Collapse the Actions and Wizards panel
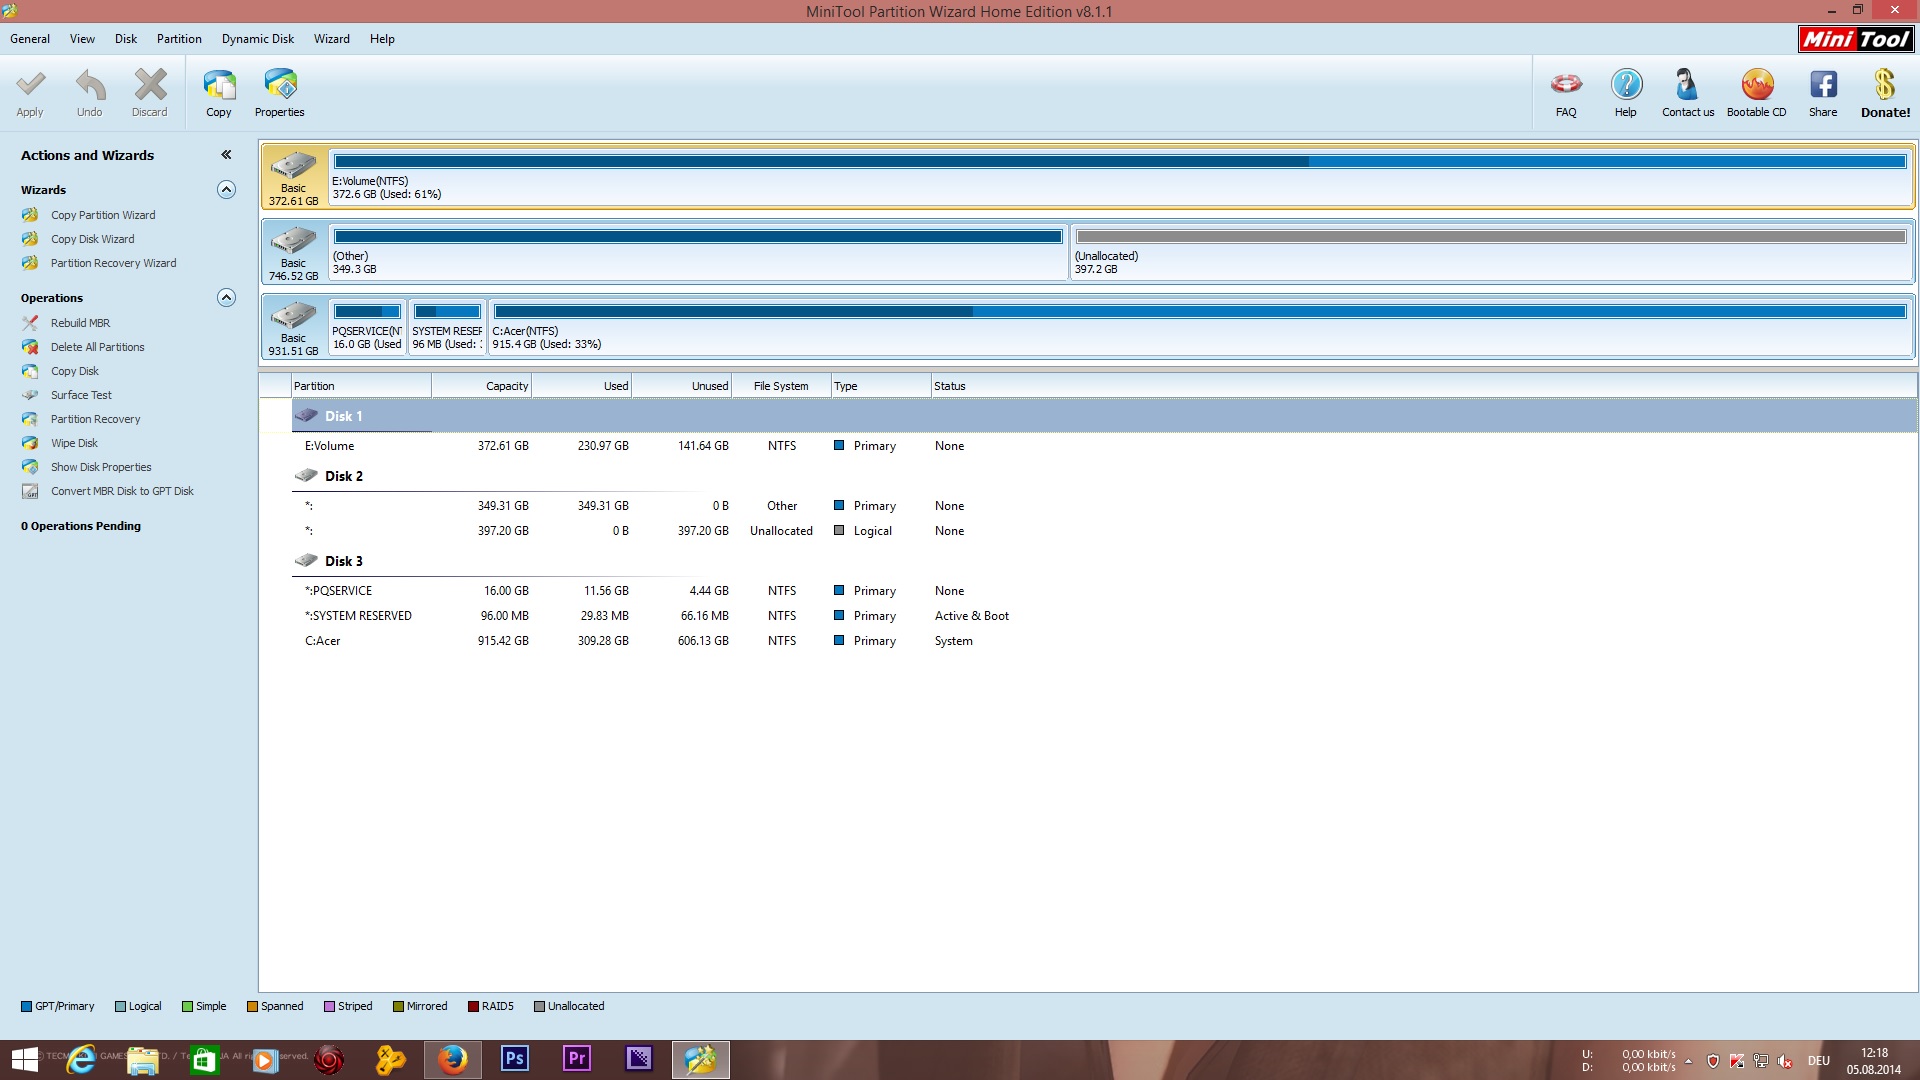Viewport: 1920px width, 1080px height. [x=226, y=155]
